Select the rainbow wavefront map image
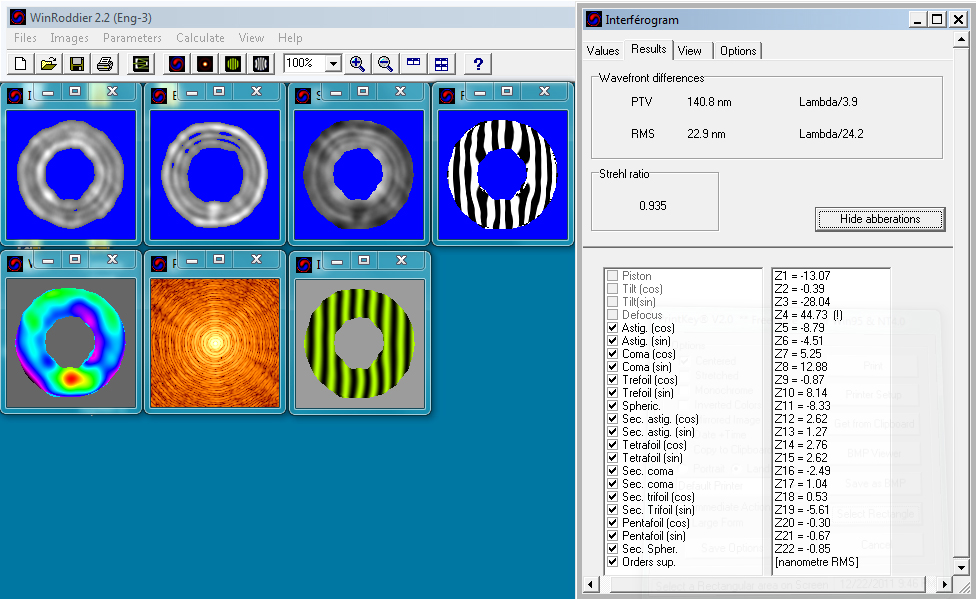Image resolution: width=976 pixels, height=599 pixels. (x=71, y=342)
